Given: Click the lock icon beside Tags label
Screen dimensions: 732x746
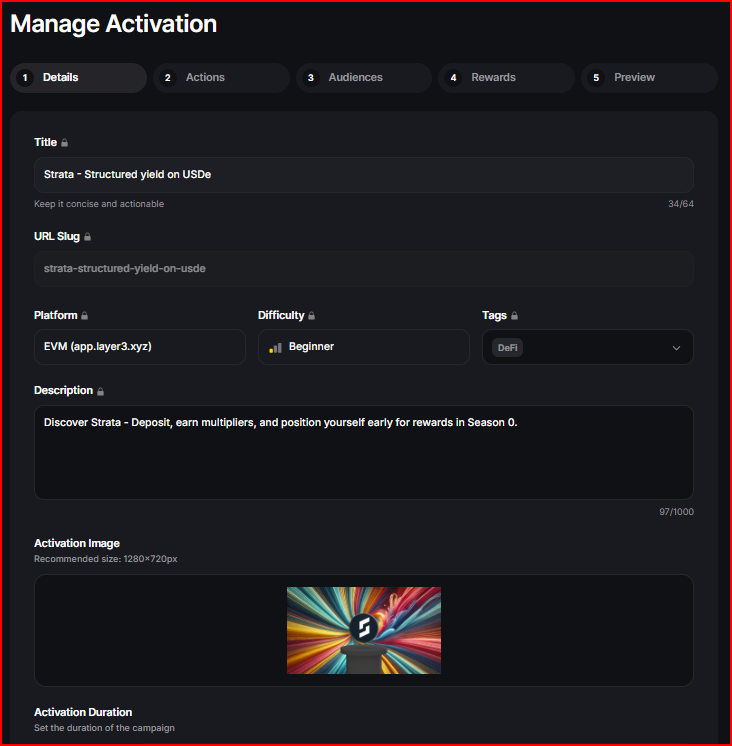Looking at the screenshot, I should point(515,316).
